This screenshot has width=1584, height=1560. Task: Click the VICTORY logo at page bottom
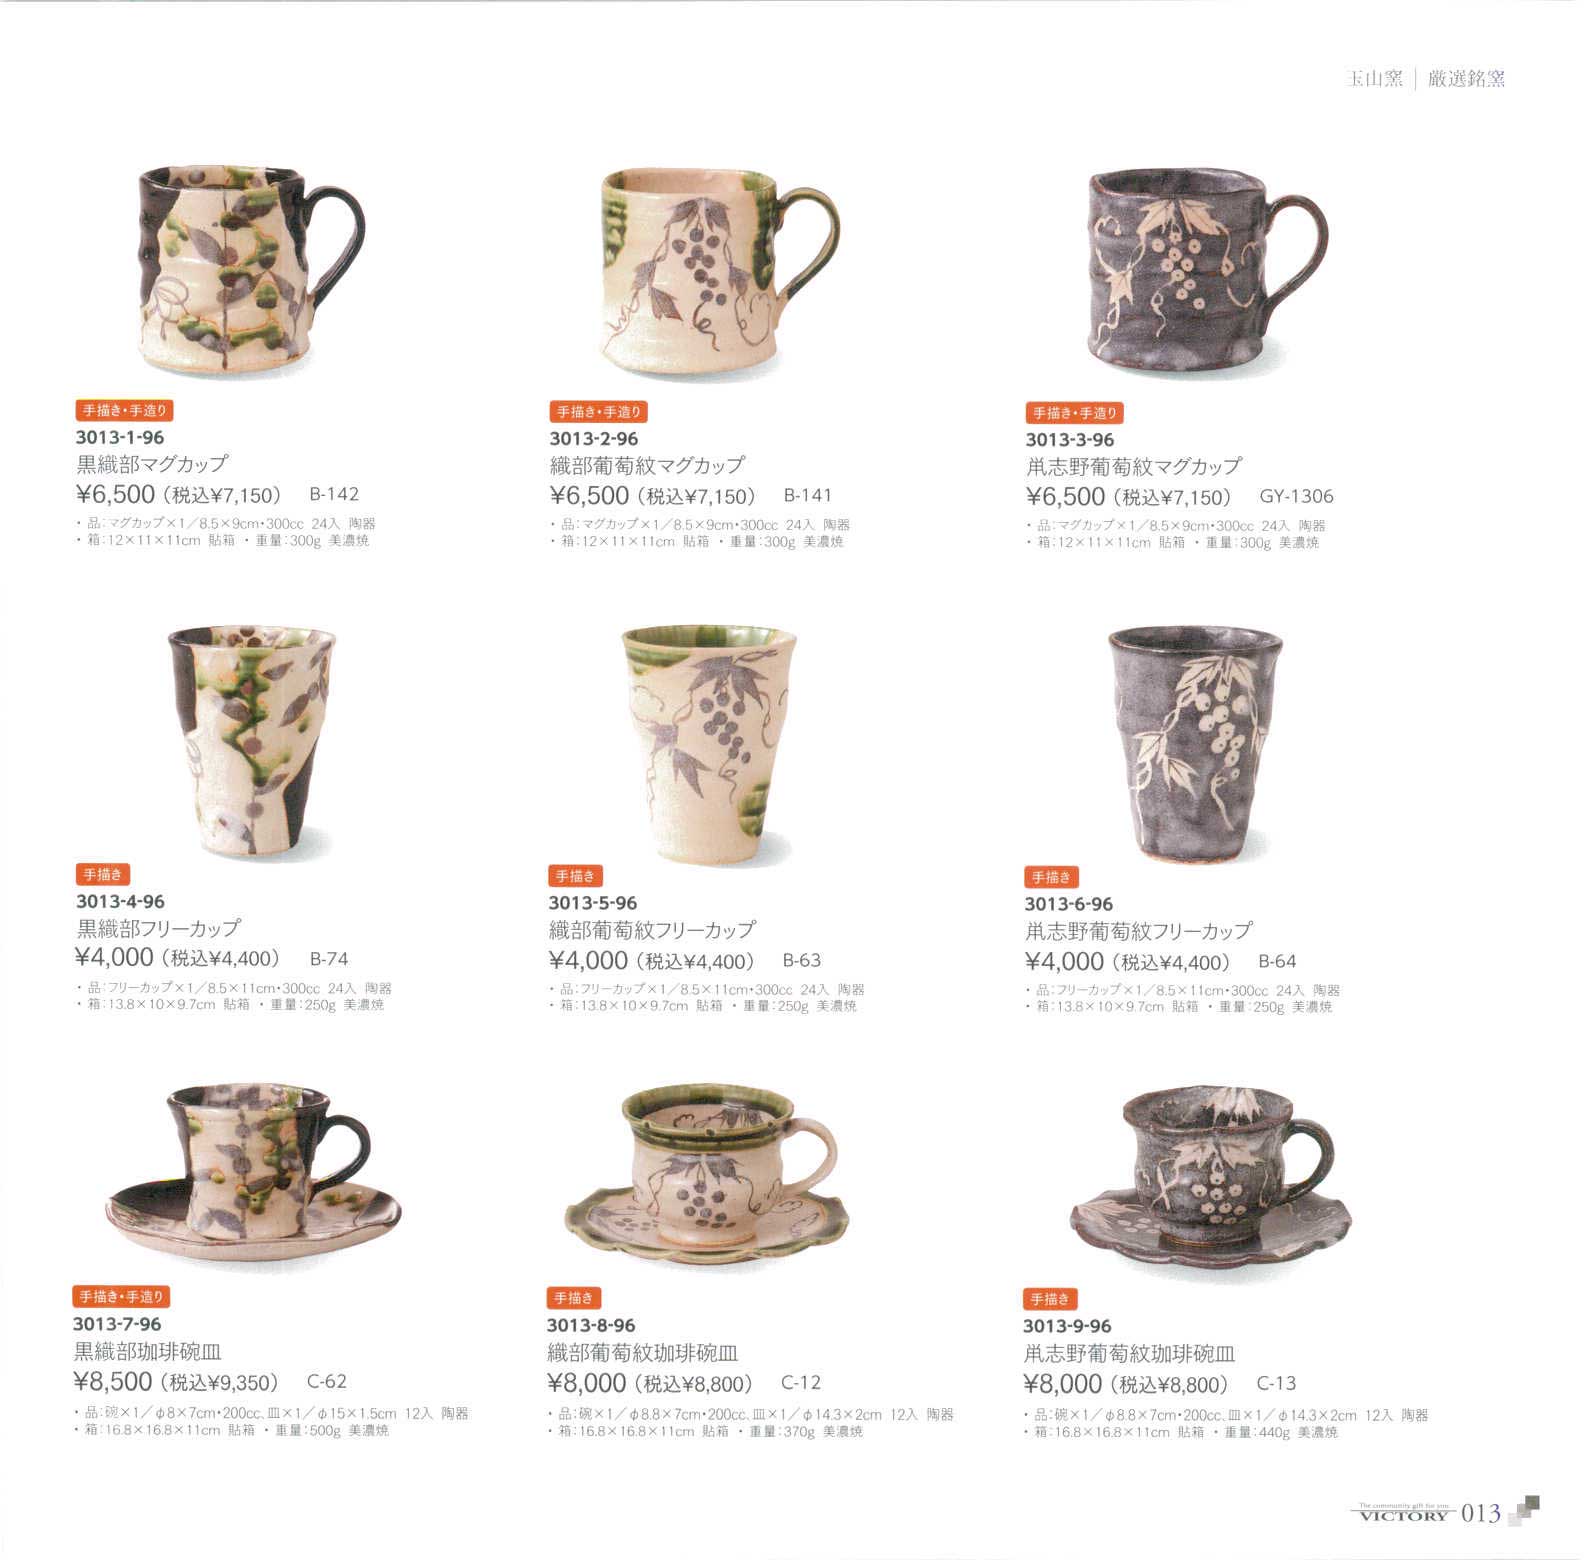(1404, 1513)
